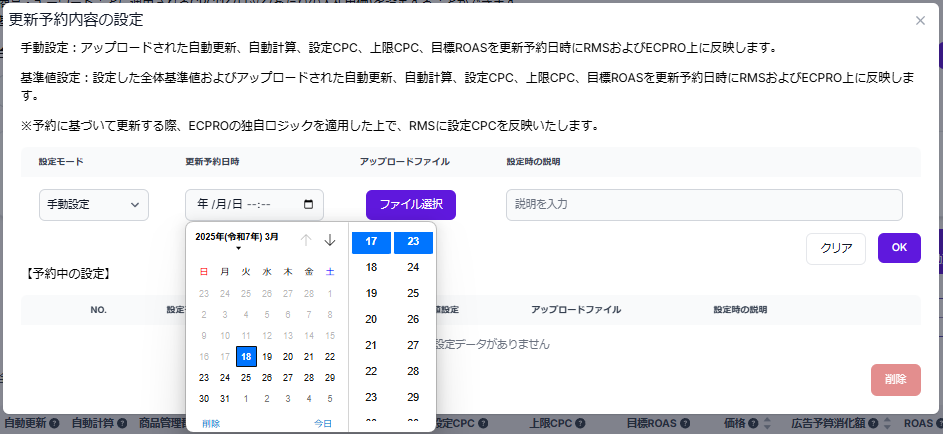This screenshot has width=943, height=434.
Task: Go to next month with down arrow
Action: pyautogui.click(x=330, y=240)
